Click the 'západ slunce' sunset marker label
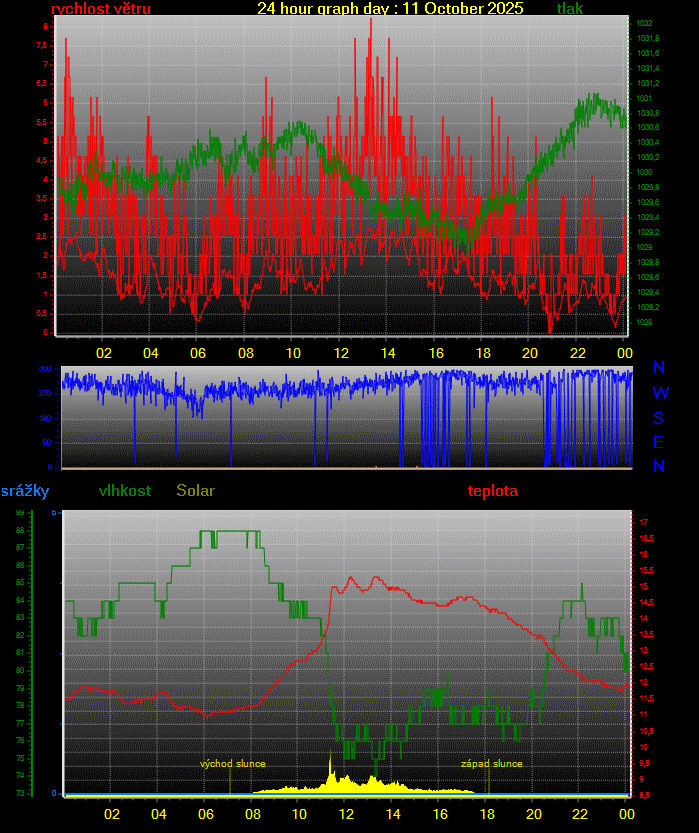699x833 pixels. point(491,764)
